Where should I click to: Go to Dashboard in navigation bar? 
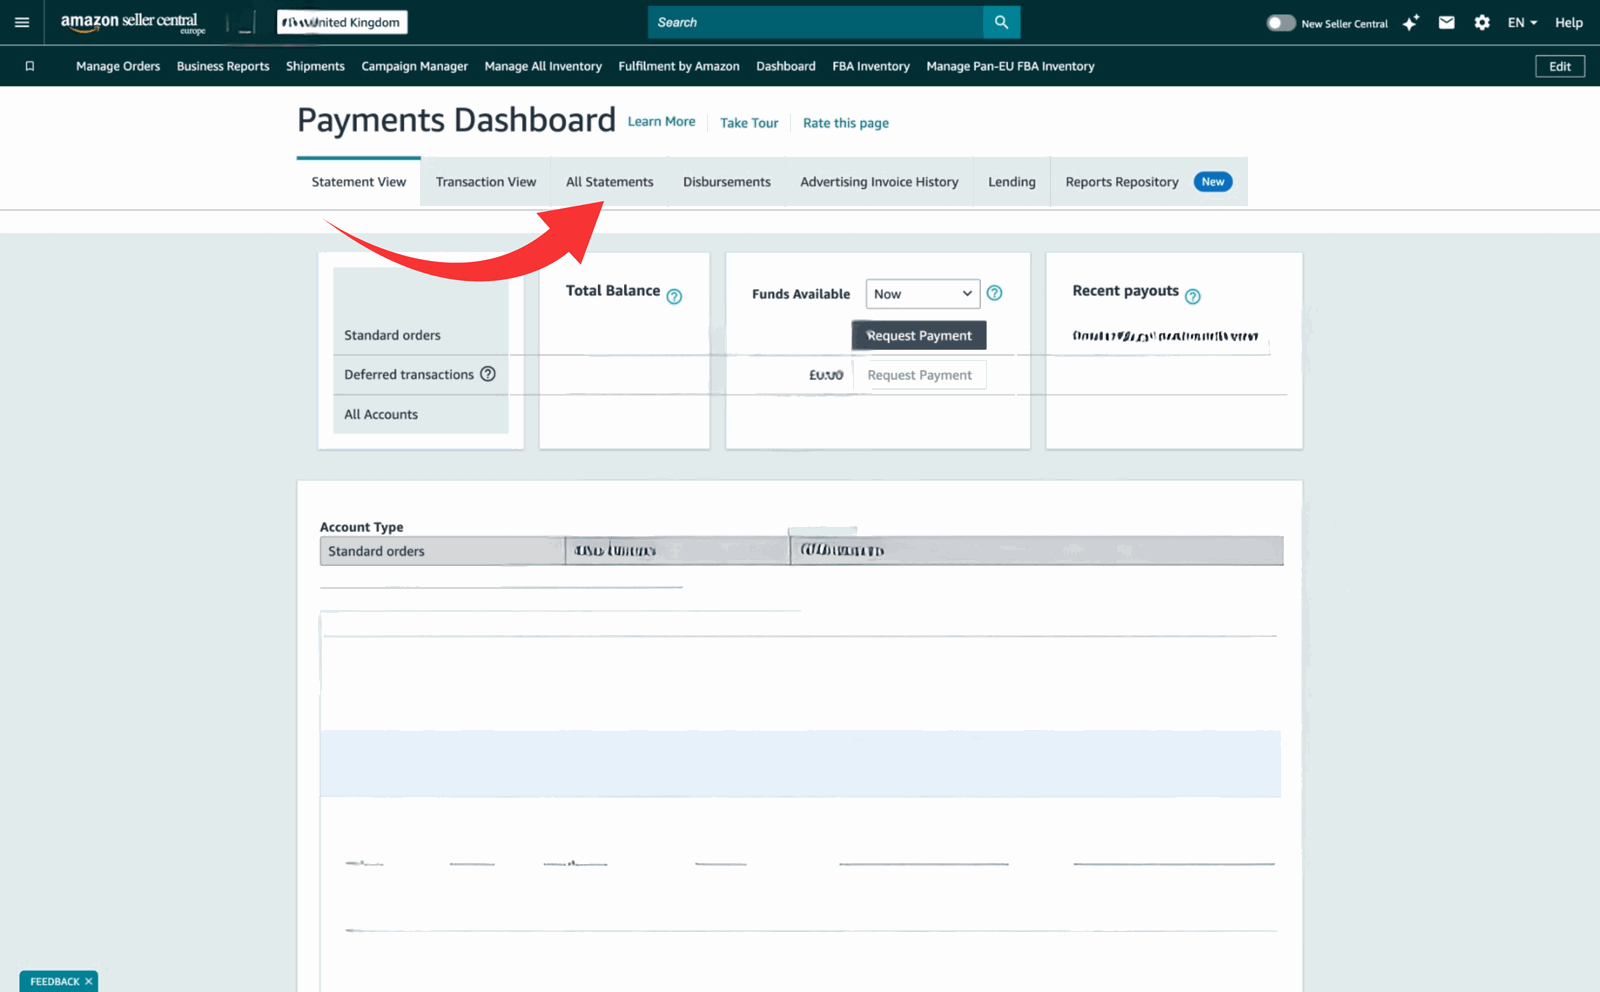(786, 66)
